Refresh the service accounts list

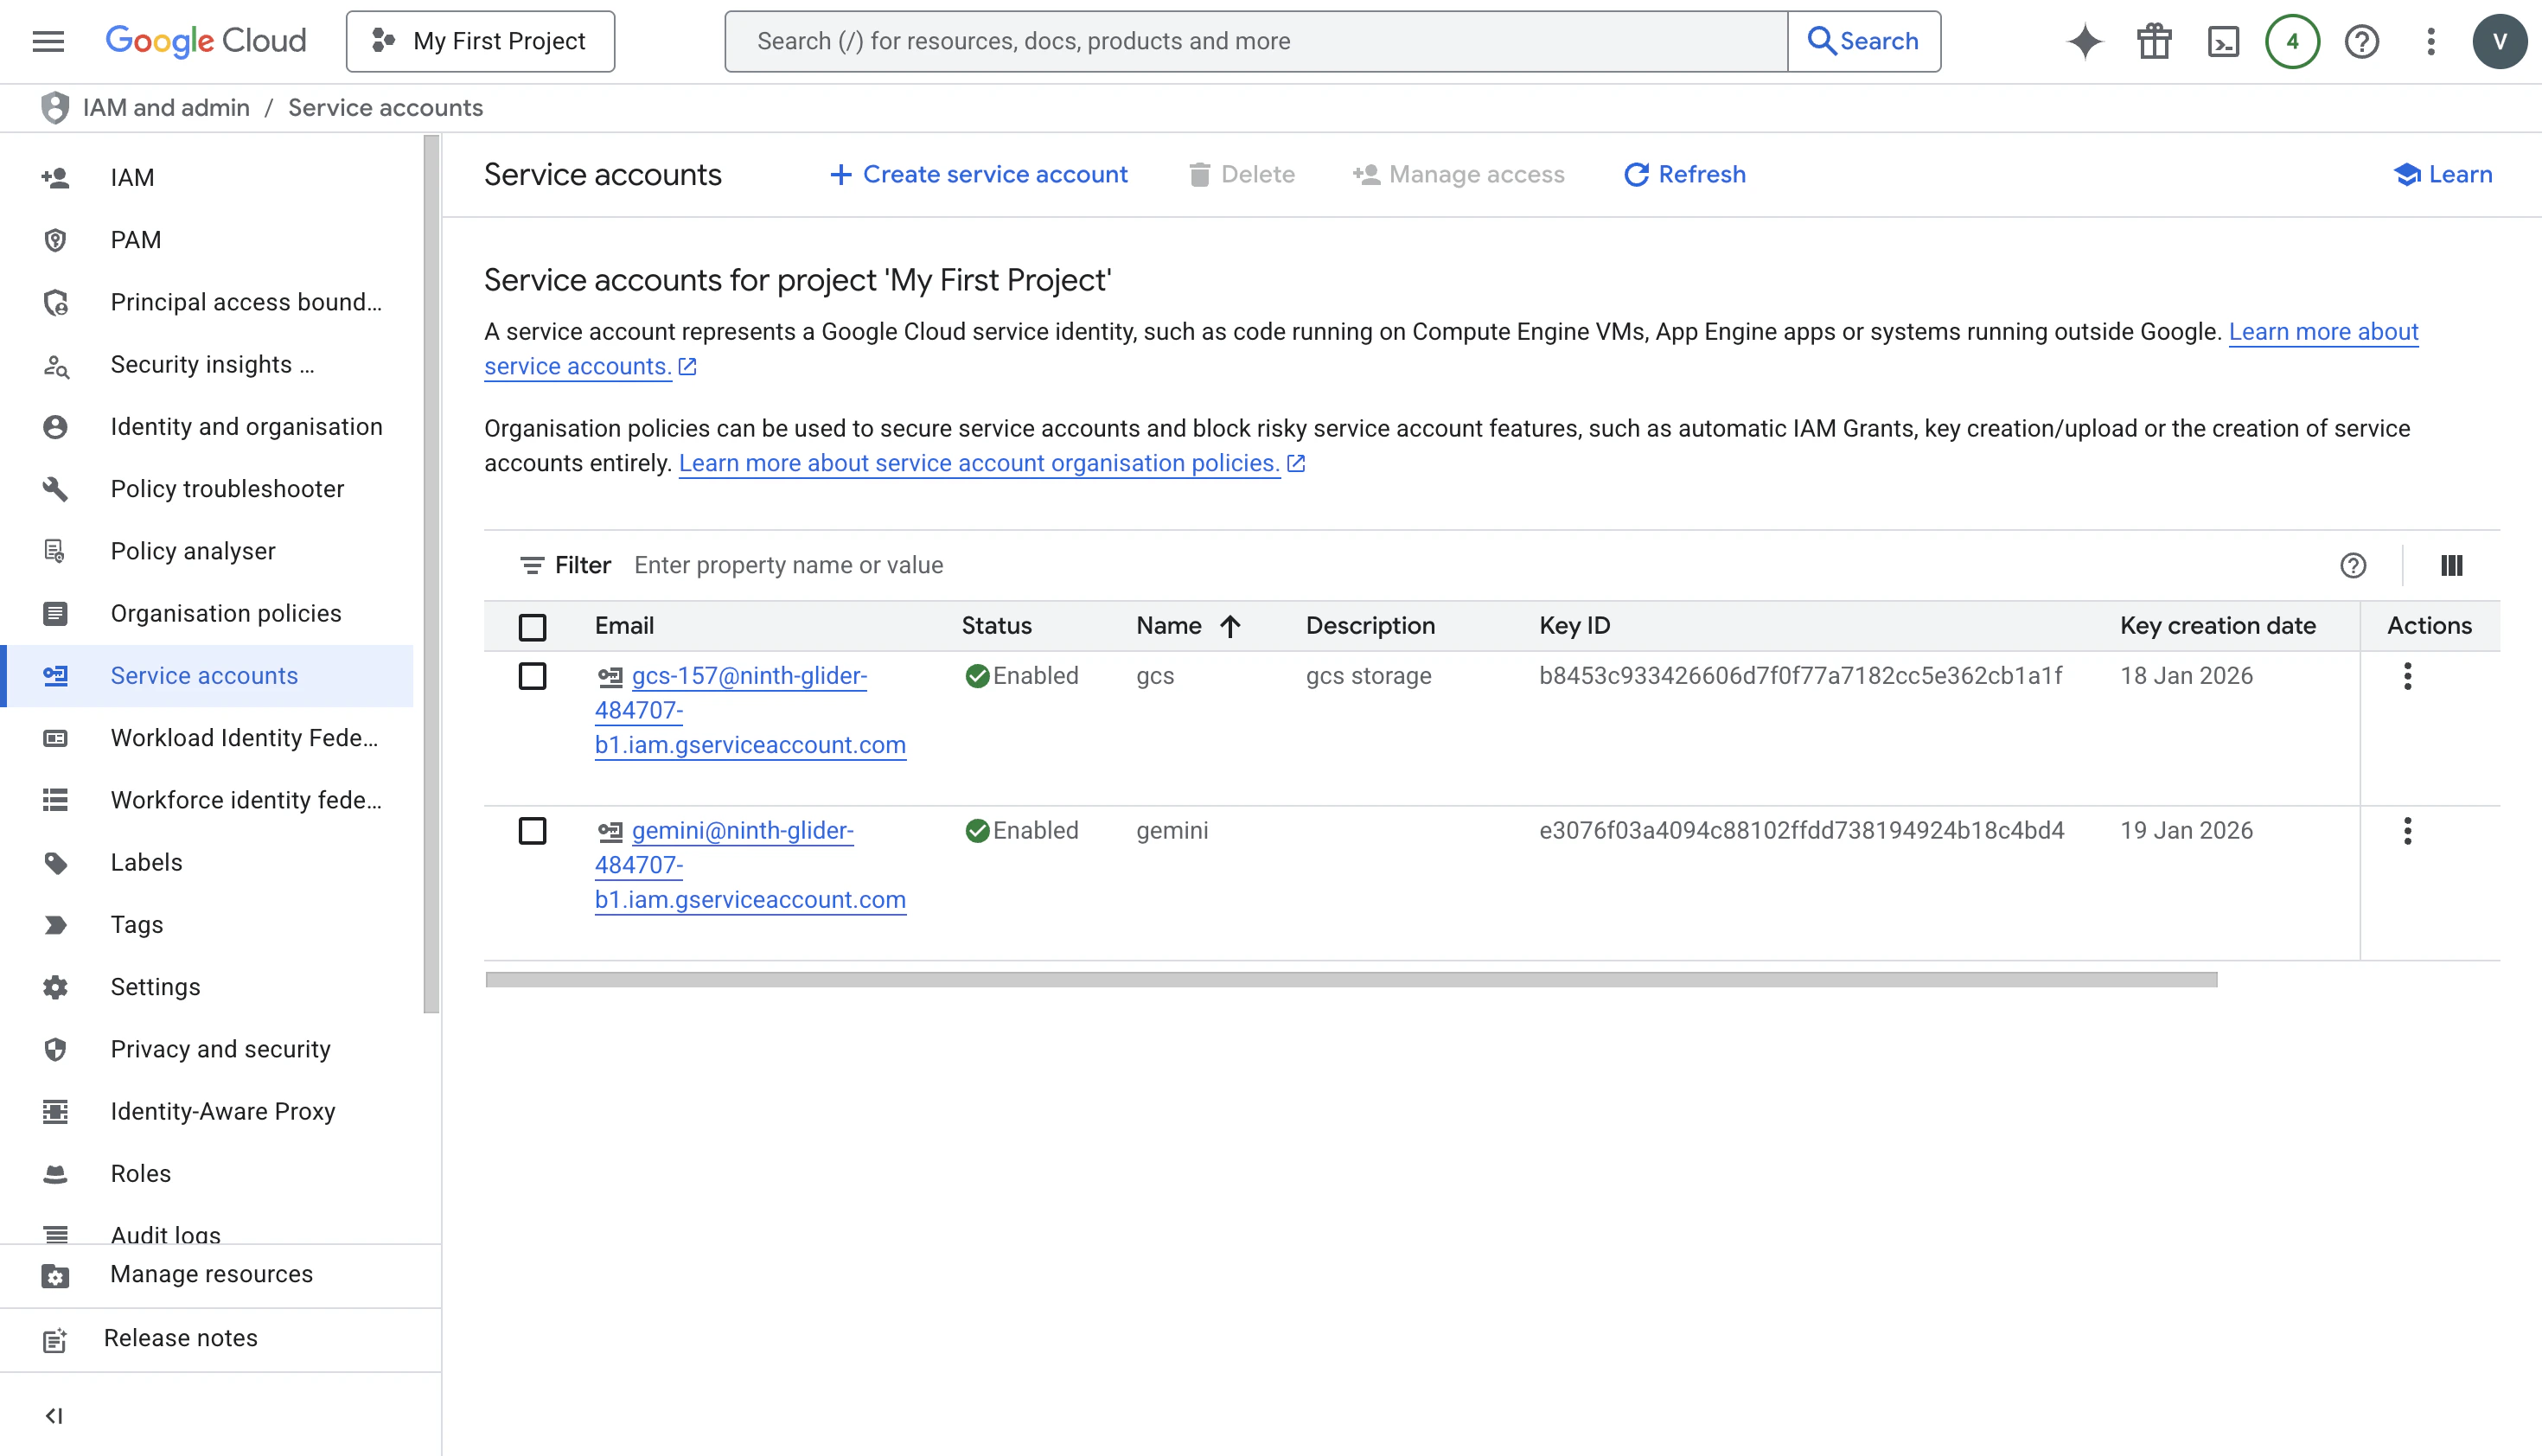pos(1685,175)
